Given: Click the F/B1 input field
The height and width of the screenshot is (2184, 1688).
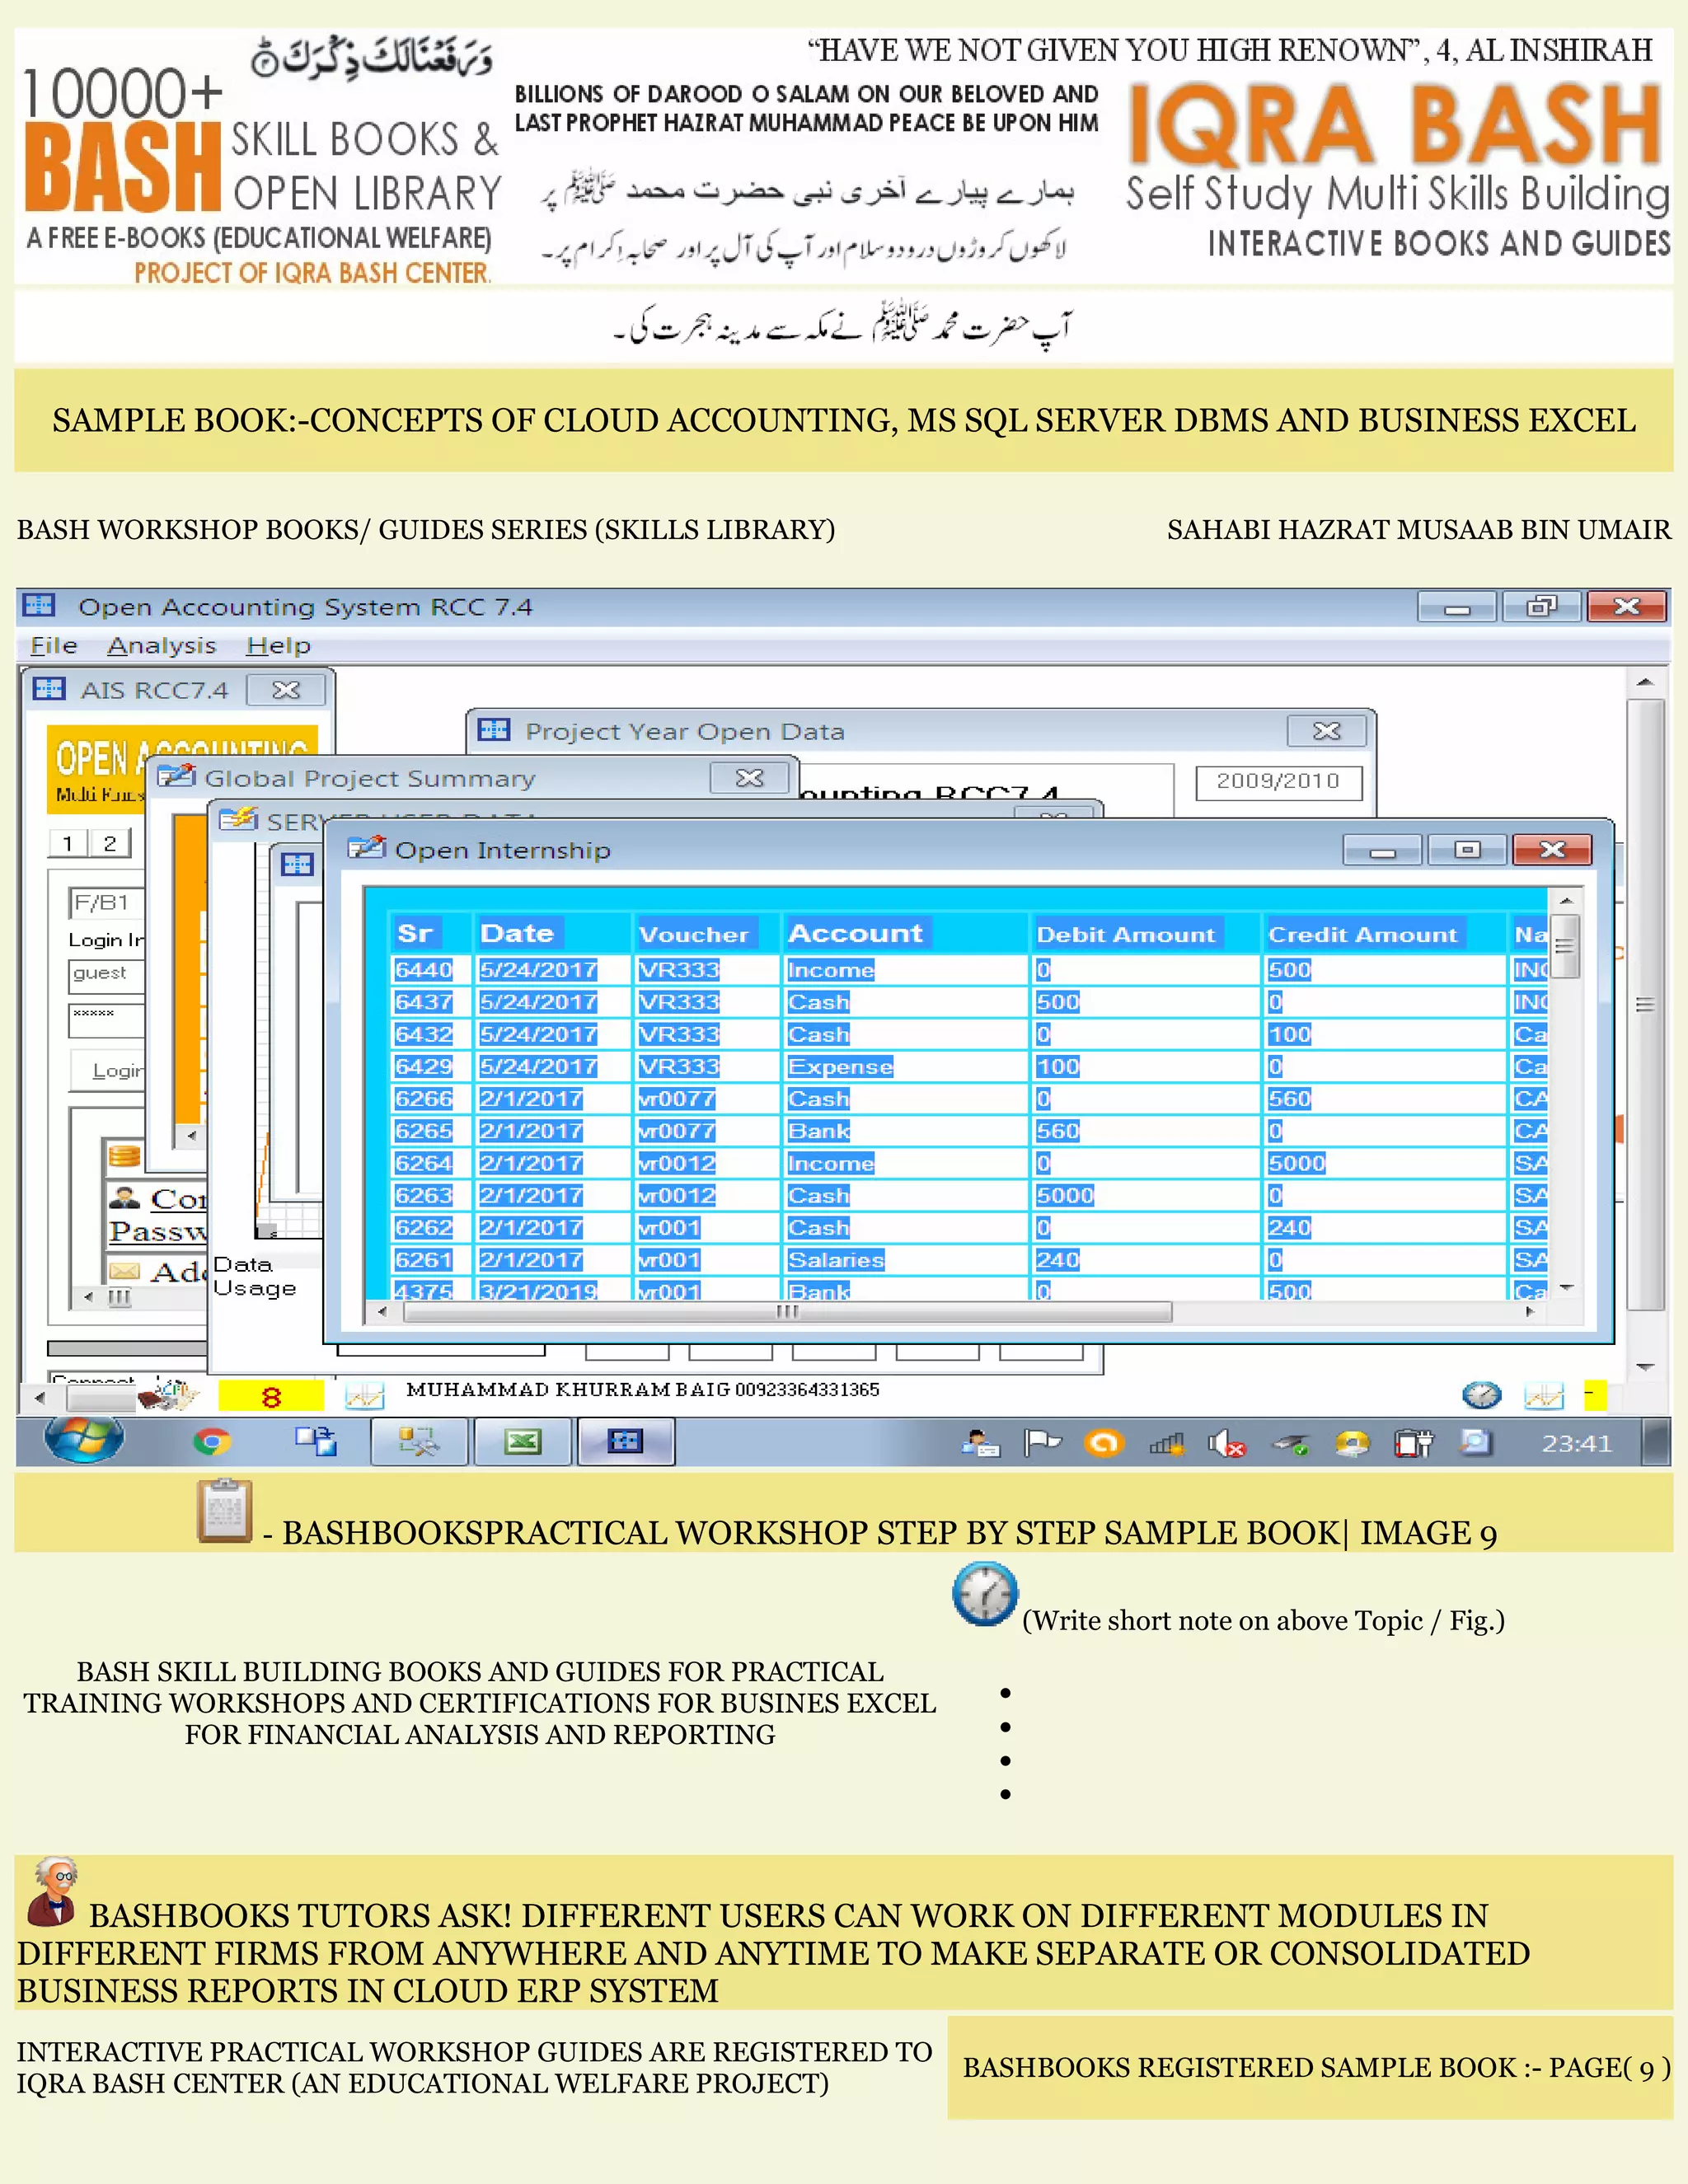Looking at the screenshot, I should (x=107, y=902).
